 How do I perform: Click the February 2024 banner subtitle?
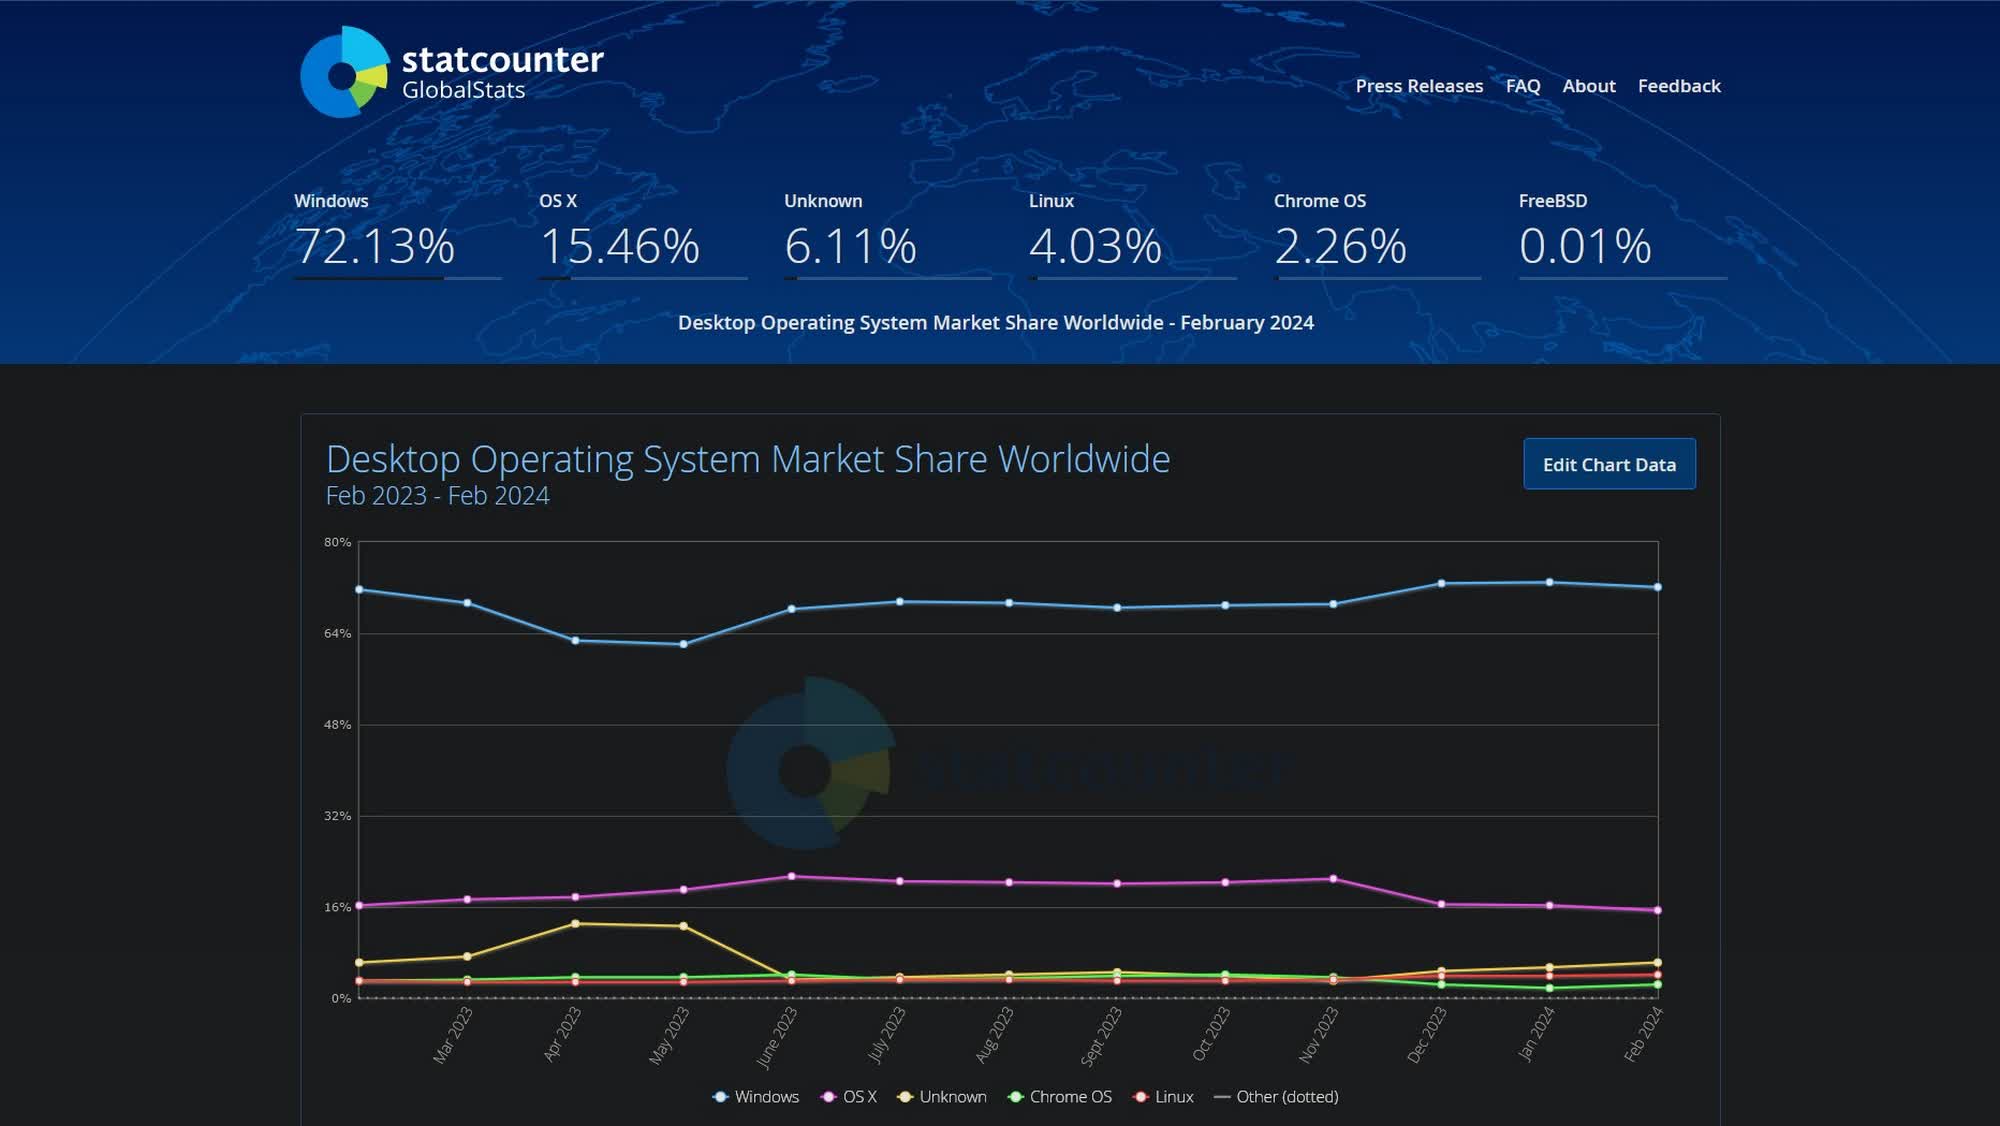coord(996,322)
